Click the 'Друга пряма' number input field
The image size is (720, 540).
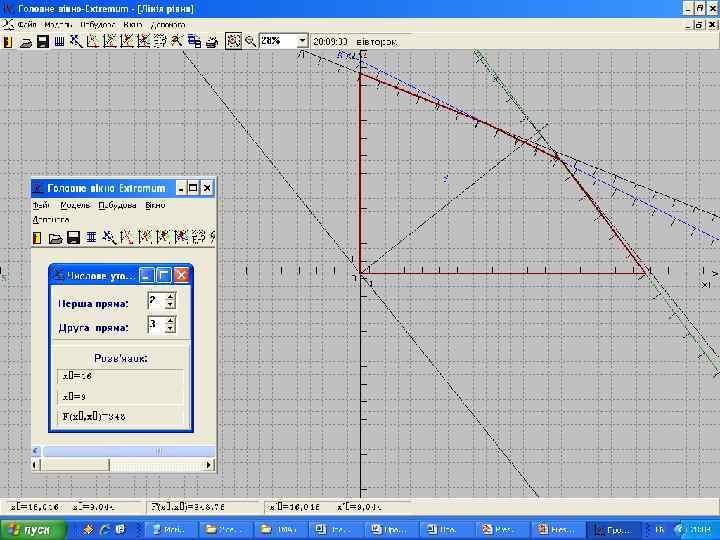155,325
